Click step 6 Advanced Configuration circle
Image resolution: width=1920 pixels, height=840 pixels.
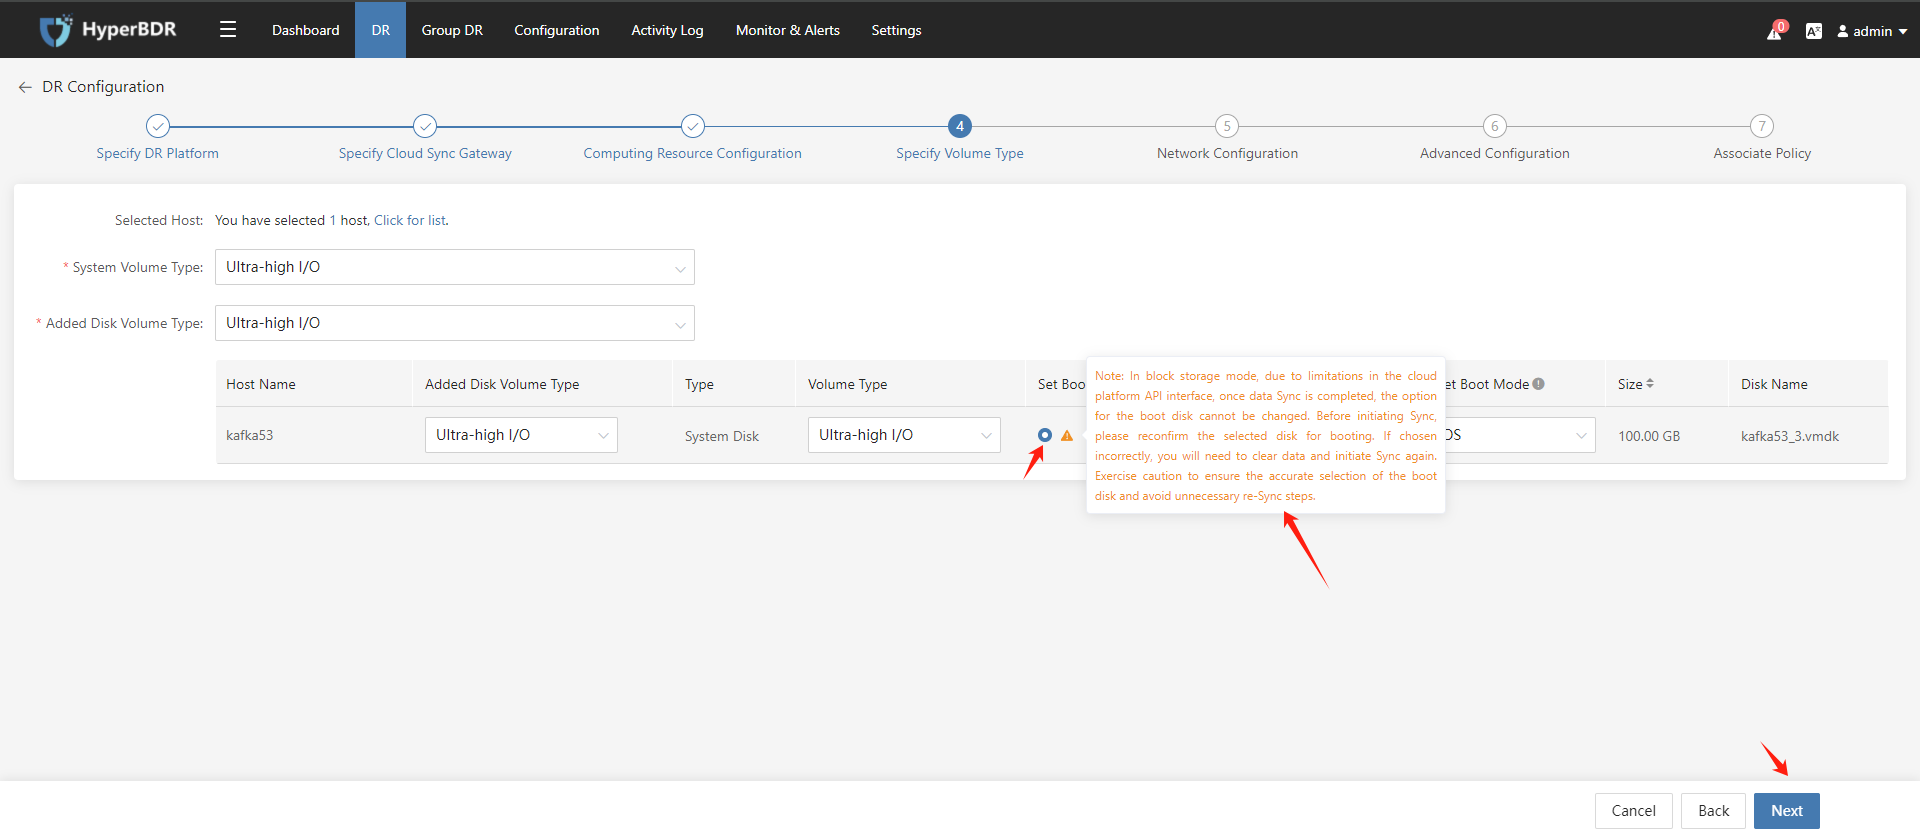click(x=1495, y=126)
